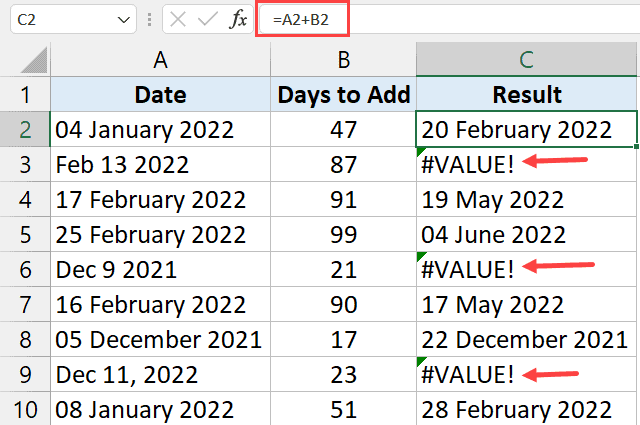Click the Enter checkmark icon in formula bar

208,19
